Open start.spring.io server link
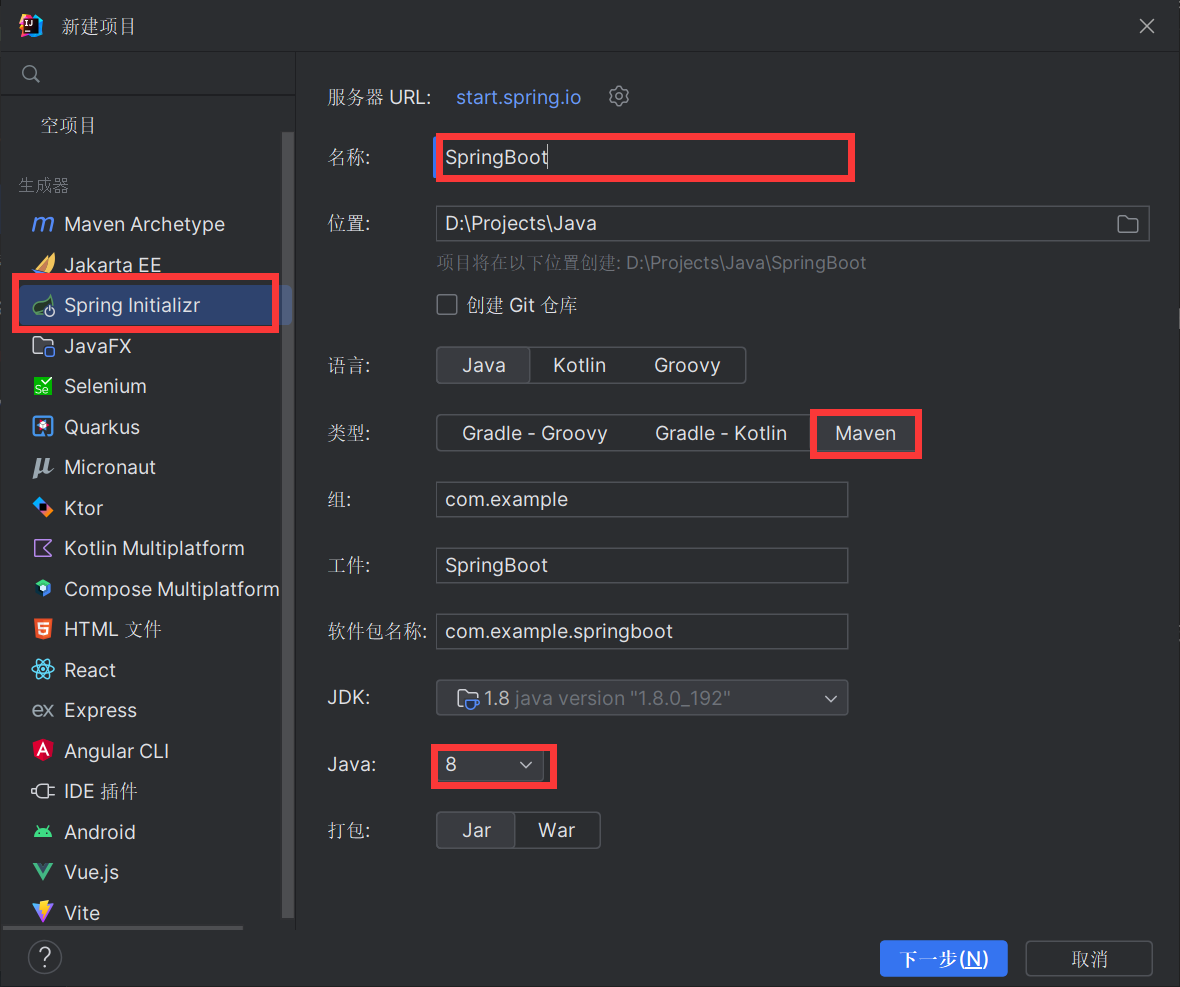This screenshot has width=1180, height=987. click(x=519, y=97)
